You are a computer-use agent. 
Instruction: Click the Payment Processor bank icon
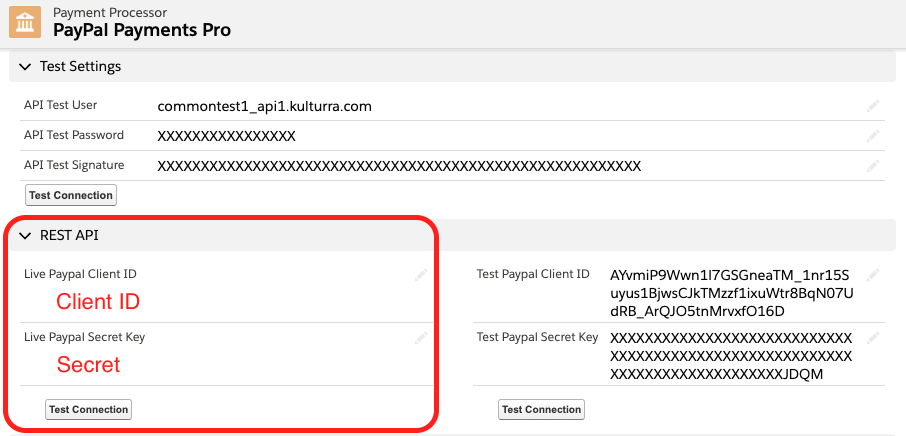pyautogui.click(x=25, y=22)
